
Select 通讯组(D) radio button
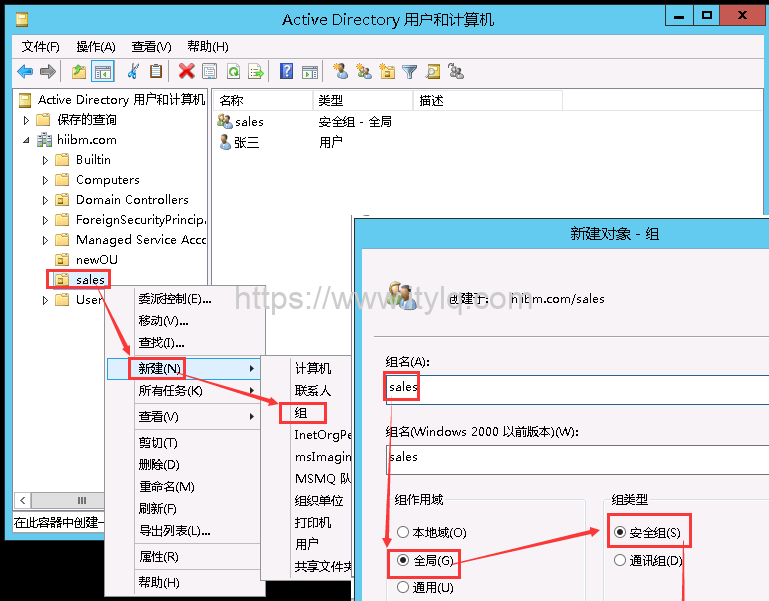pos(620,560)
